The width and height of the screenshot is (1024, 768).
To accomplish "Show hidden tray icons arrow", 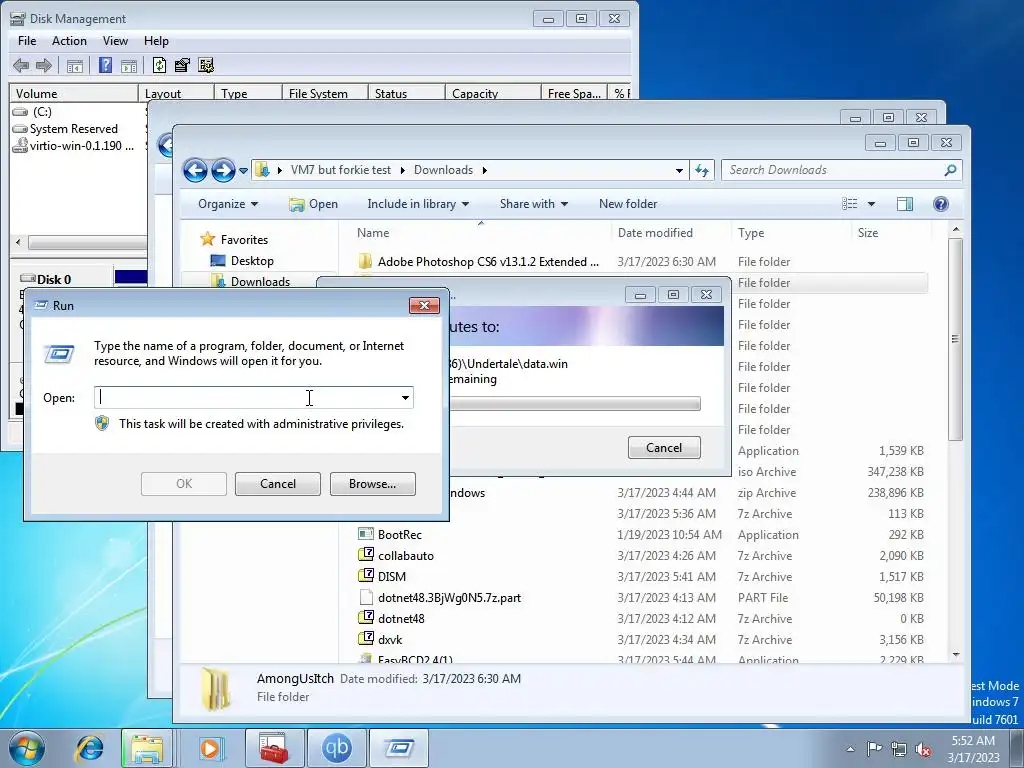I will 850,749.
